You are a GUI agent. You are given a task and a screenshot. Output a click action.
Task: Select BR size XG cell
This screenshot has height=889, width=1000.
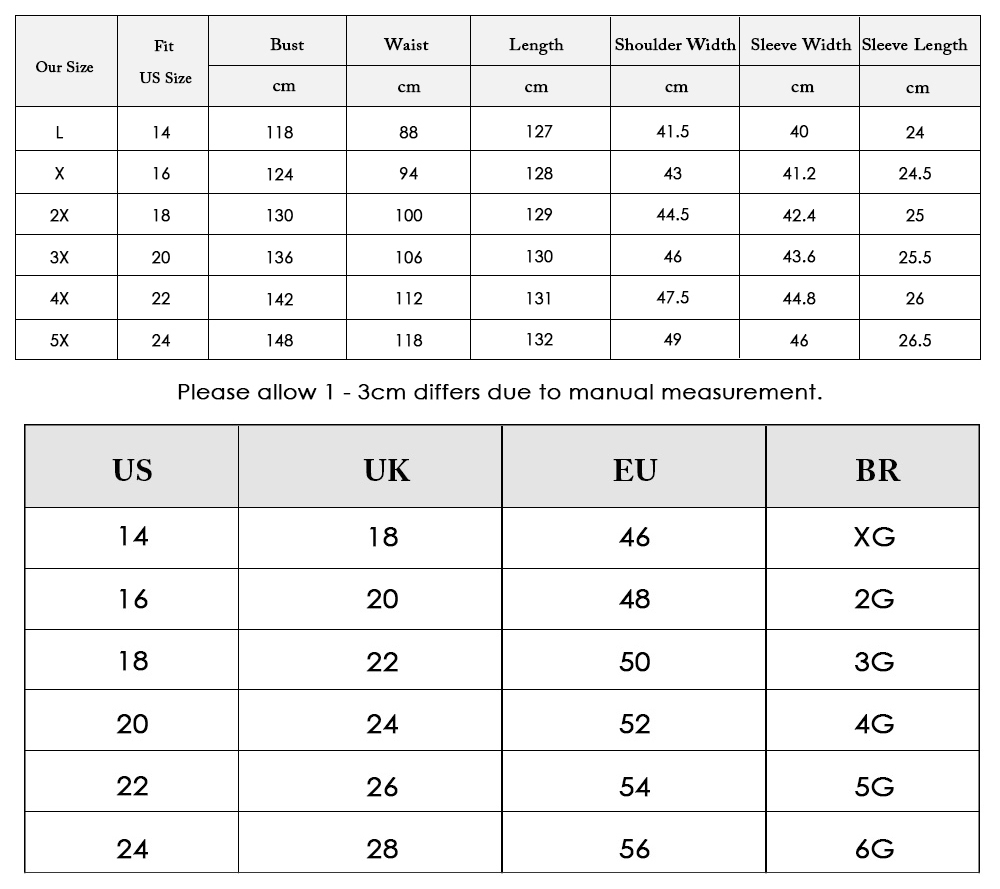[x=874, y=537]
